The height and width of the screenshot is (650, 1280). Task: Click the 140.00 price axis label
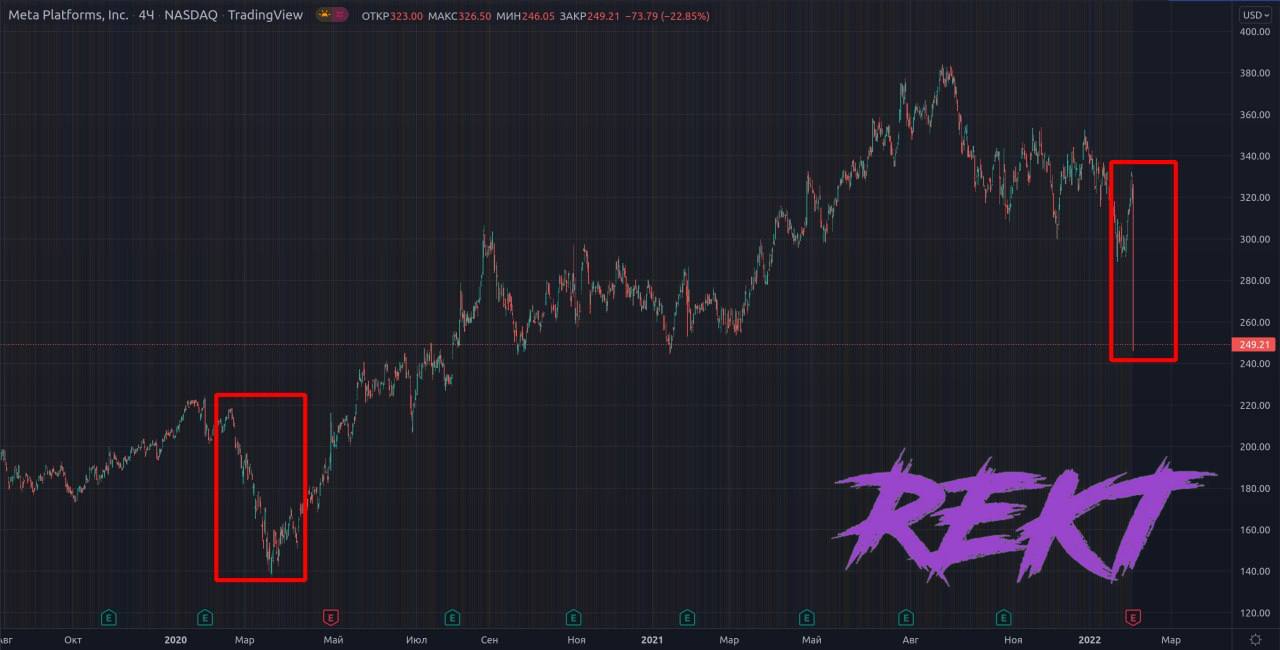pos(1255,571)
